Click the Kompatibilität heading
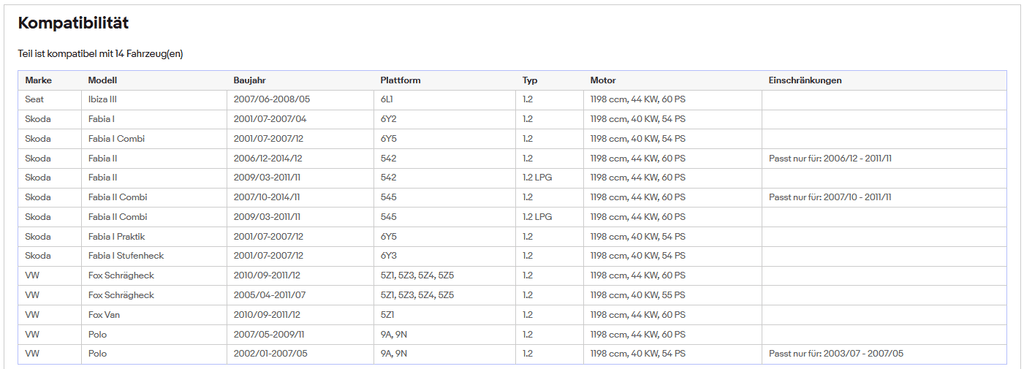The width and height of the screenshot is (1024, 369). coord(73,24)
